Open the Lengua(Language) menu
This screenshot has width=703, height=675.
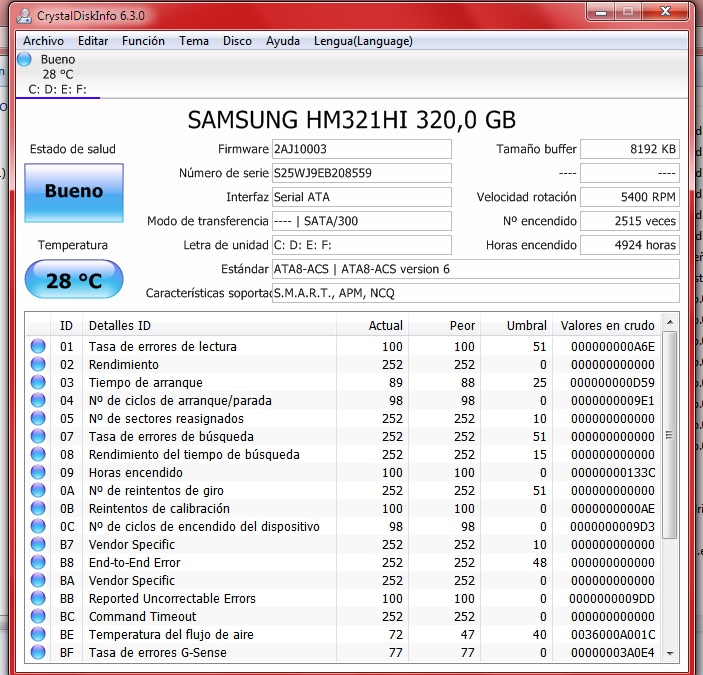(363, 41)
